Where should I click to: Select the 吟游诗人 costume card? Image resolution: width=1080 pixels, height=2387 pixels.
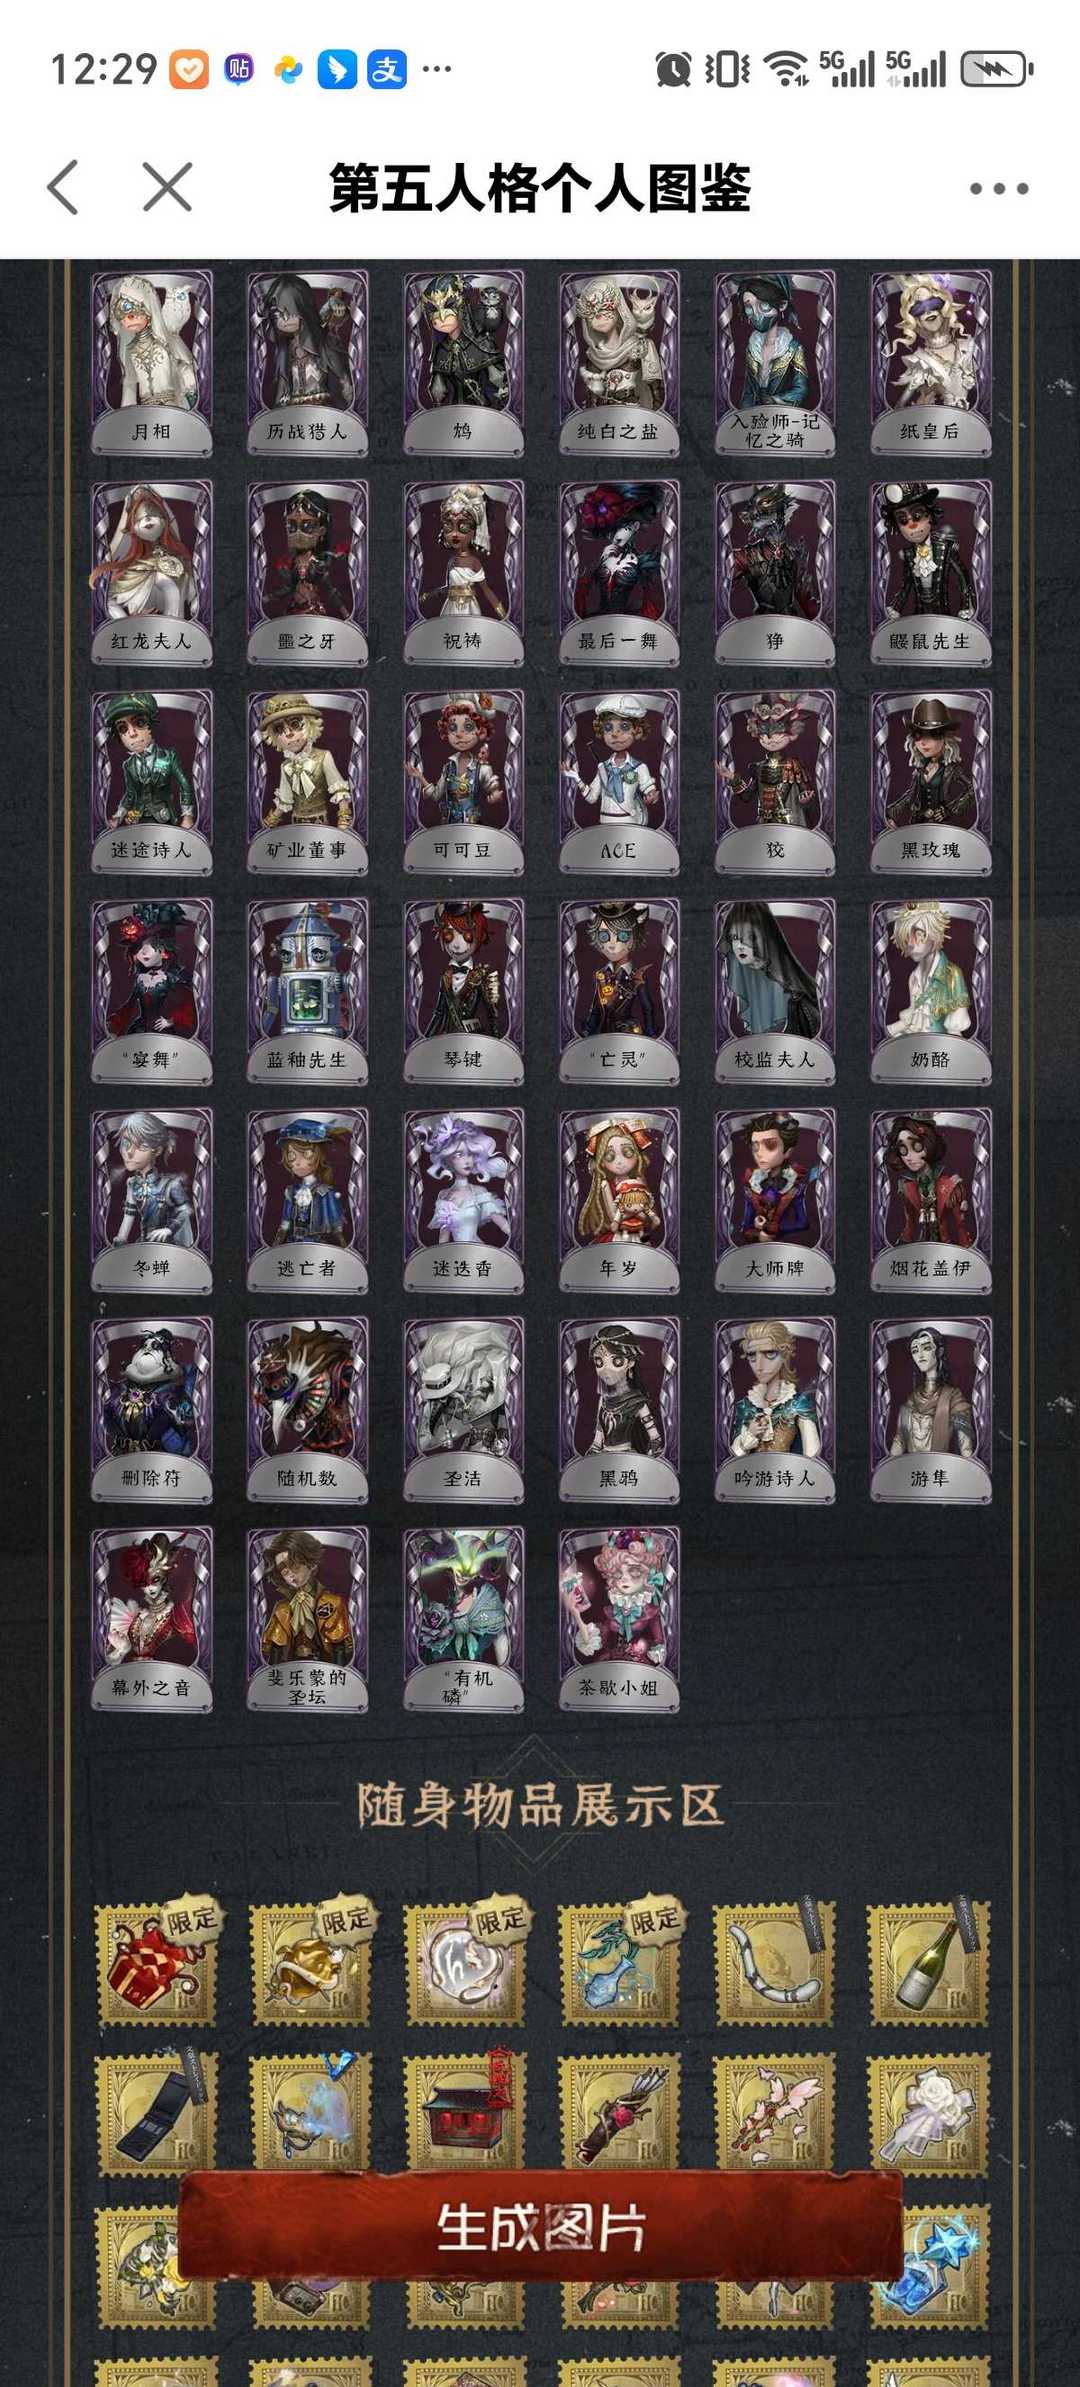(x=775, y=1410)
